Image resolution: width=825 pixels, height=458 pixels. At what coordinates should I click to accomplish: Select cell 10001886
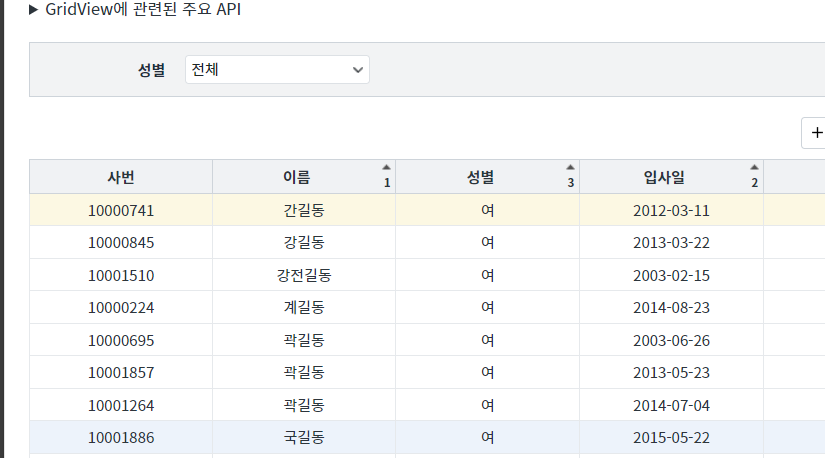(121, 437)
